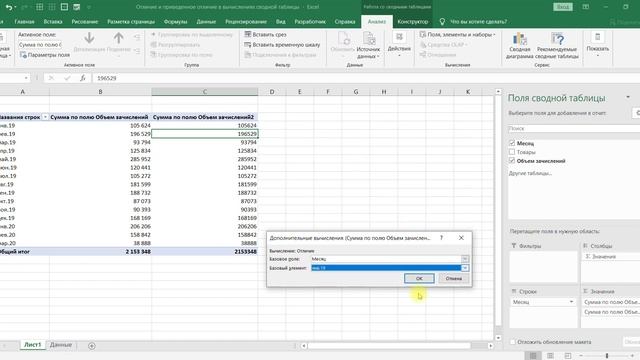
Task: Click the zoom in plus icon
Action: click(x=632, y=356)
